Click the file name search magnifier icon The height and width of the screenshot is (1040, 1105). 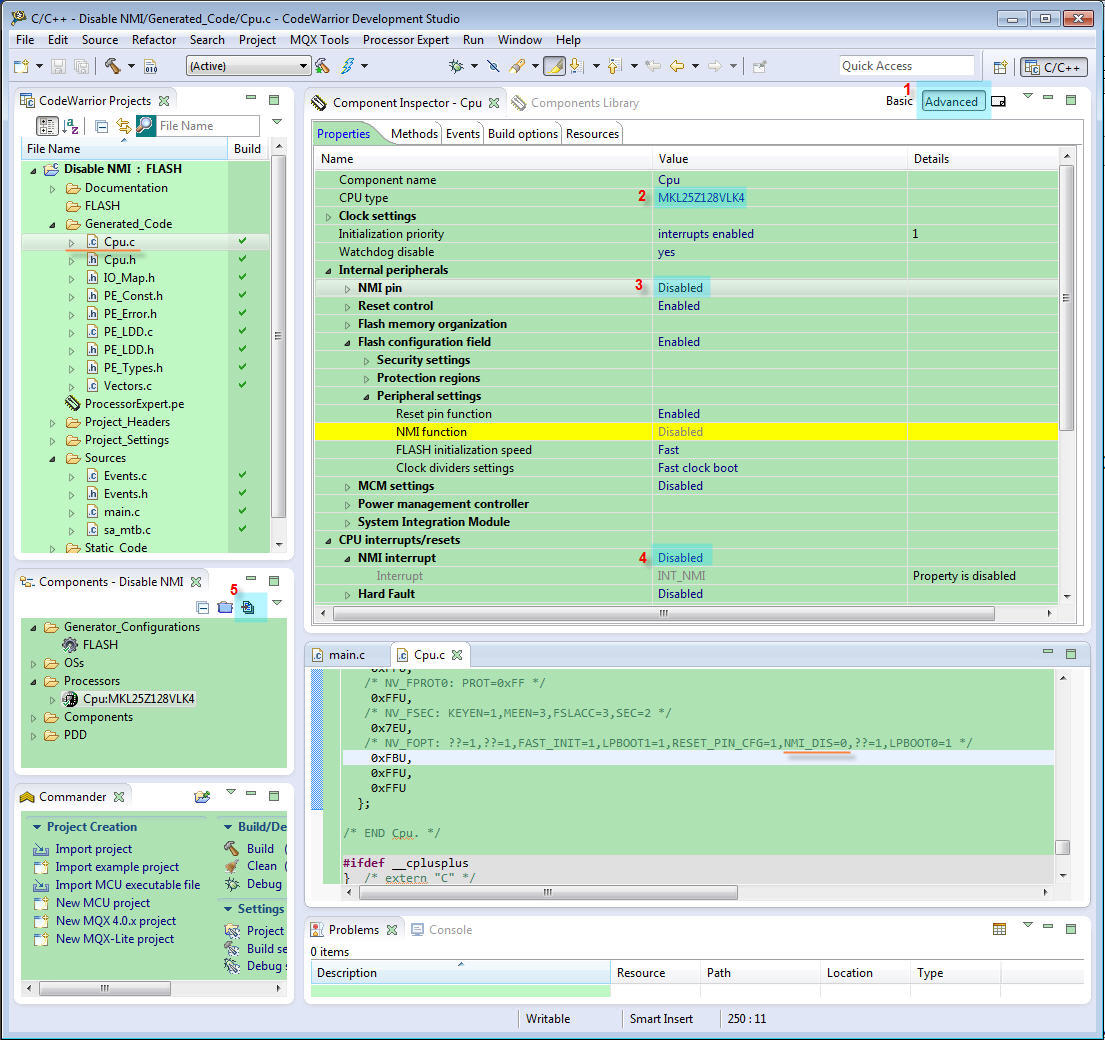click(x=146, y=125)
